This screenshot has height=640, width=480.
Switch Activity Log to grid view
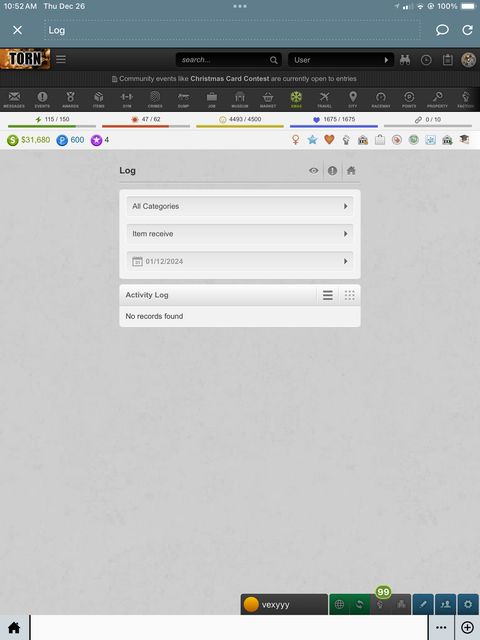349,295
